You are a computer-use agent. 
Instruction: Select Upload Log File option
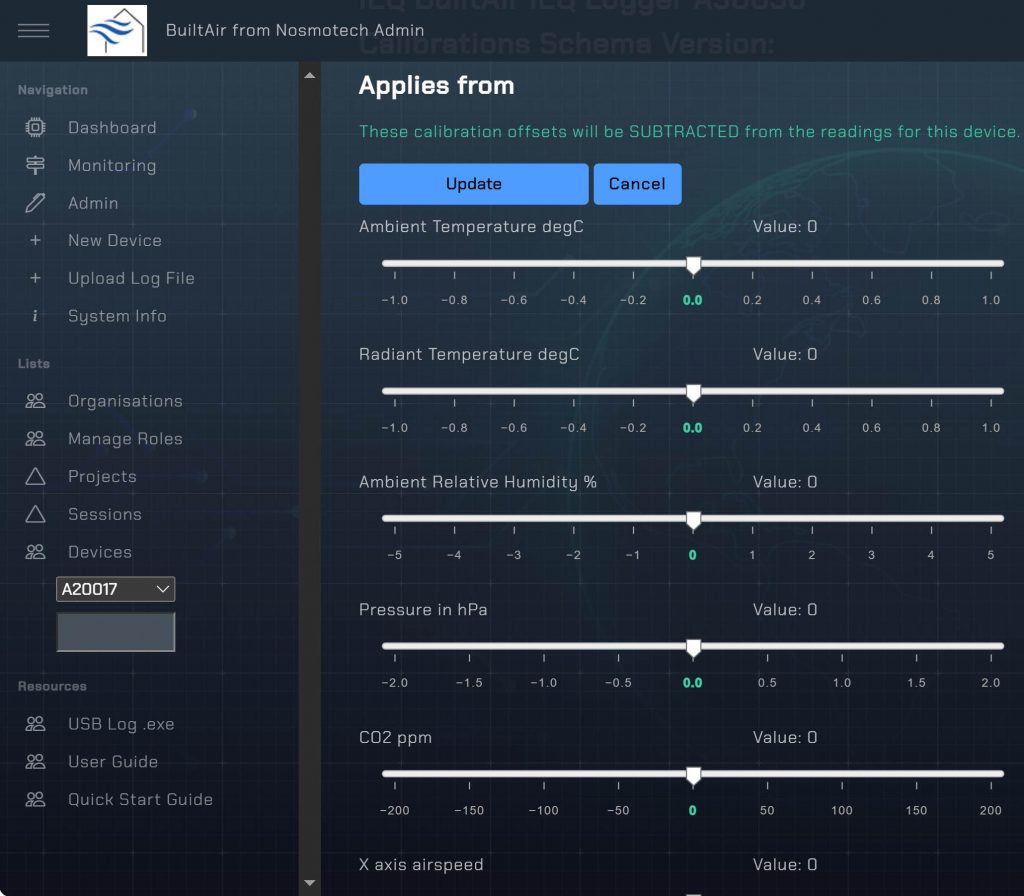coord(131,279)
